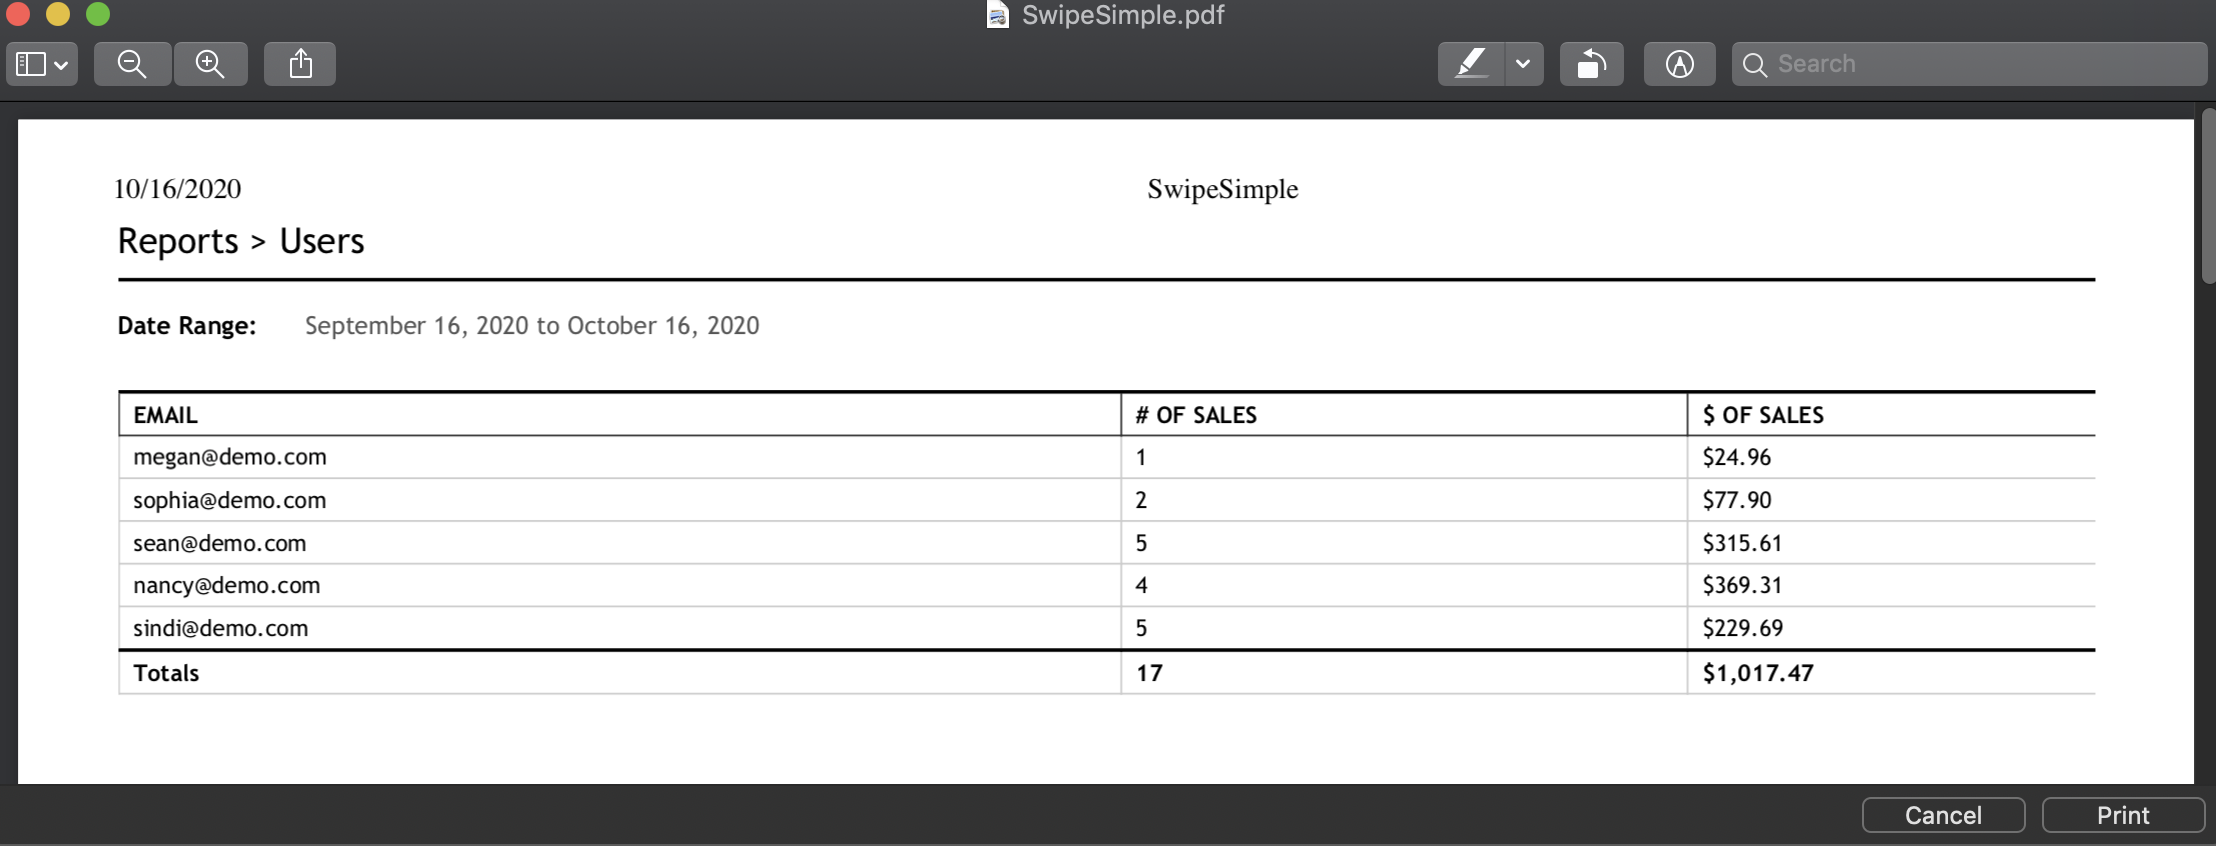Zoom out of the PDF
The image size is (2216, 846).
click(132, 64)
